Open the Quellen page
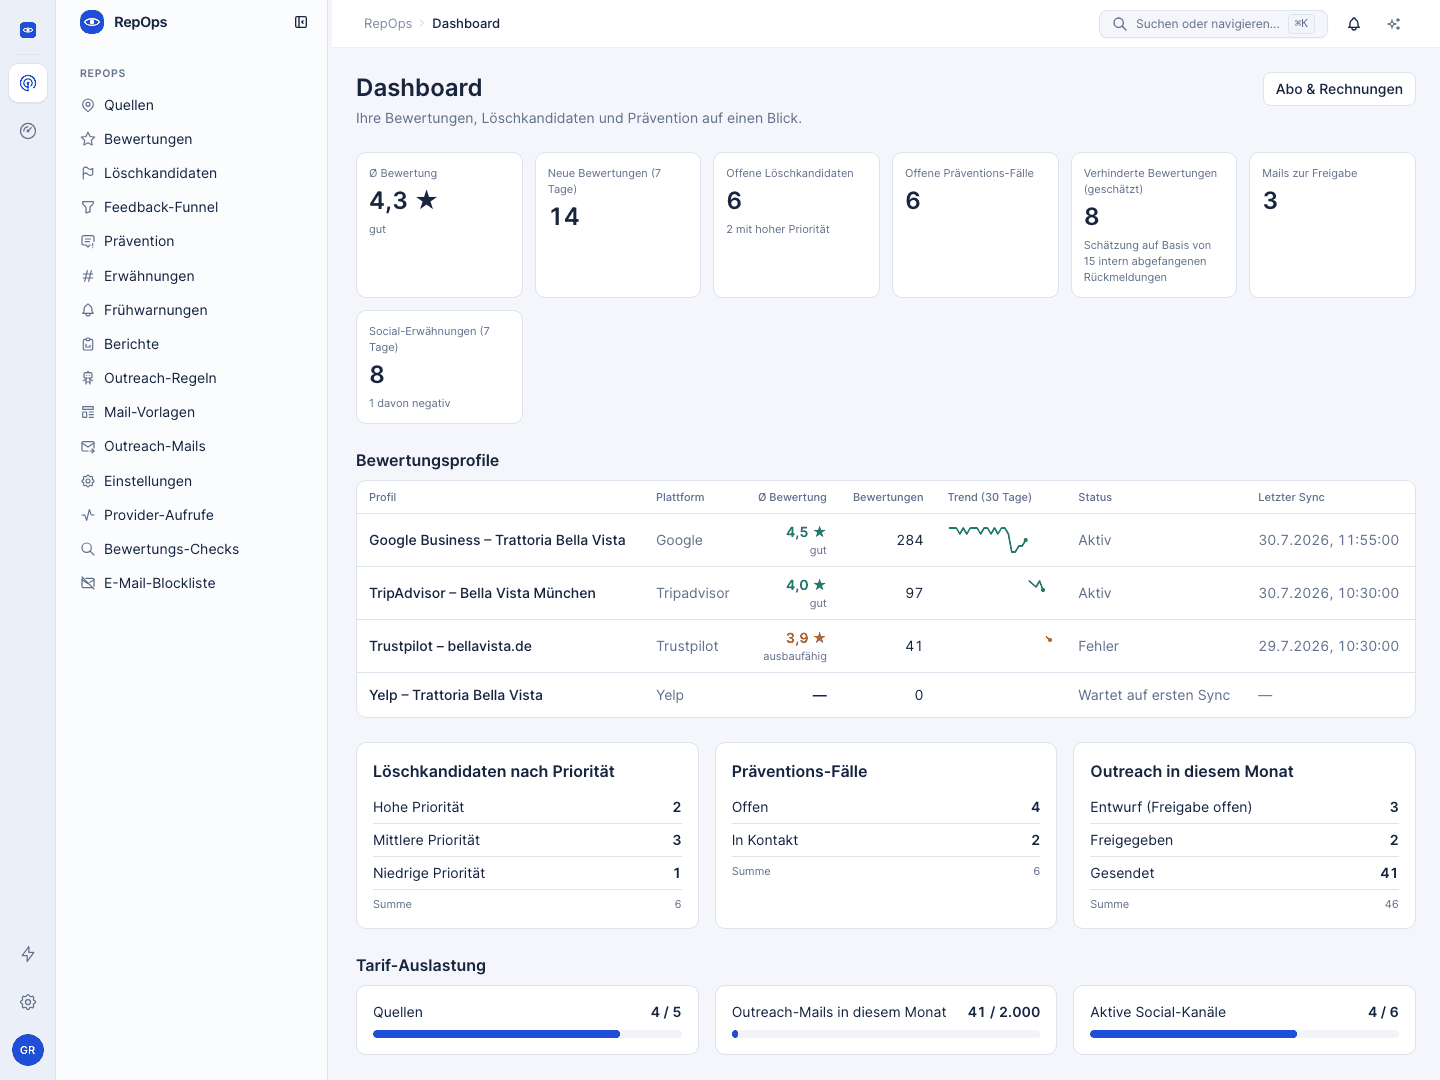Screen dimensions: 1440x1080 (x=192, y=105)
